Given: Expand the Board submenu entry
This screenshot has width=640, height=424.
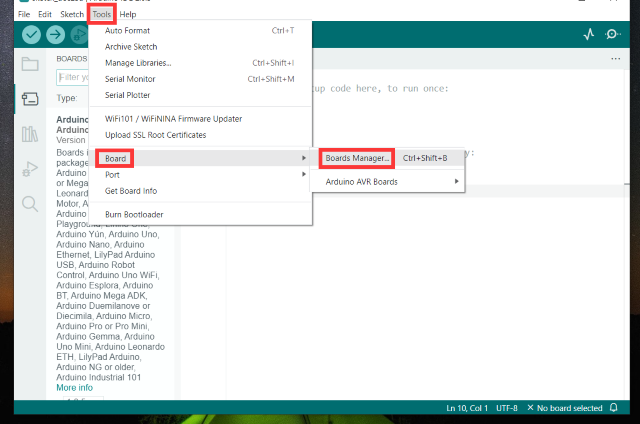Looking at the screenshot, I should 200,158.
